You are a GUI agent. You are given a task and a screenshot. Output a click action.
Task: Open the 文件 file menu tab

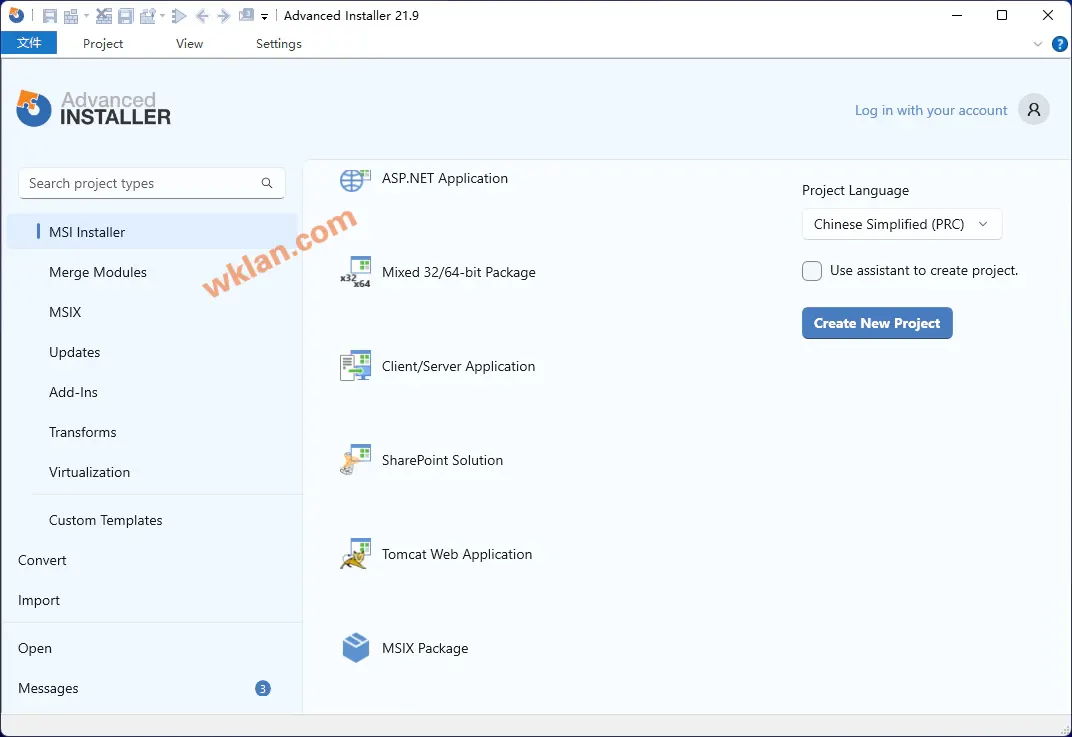(x=29, y=43)
